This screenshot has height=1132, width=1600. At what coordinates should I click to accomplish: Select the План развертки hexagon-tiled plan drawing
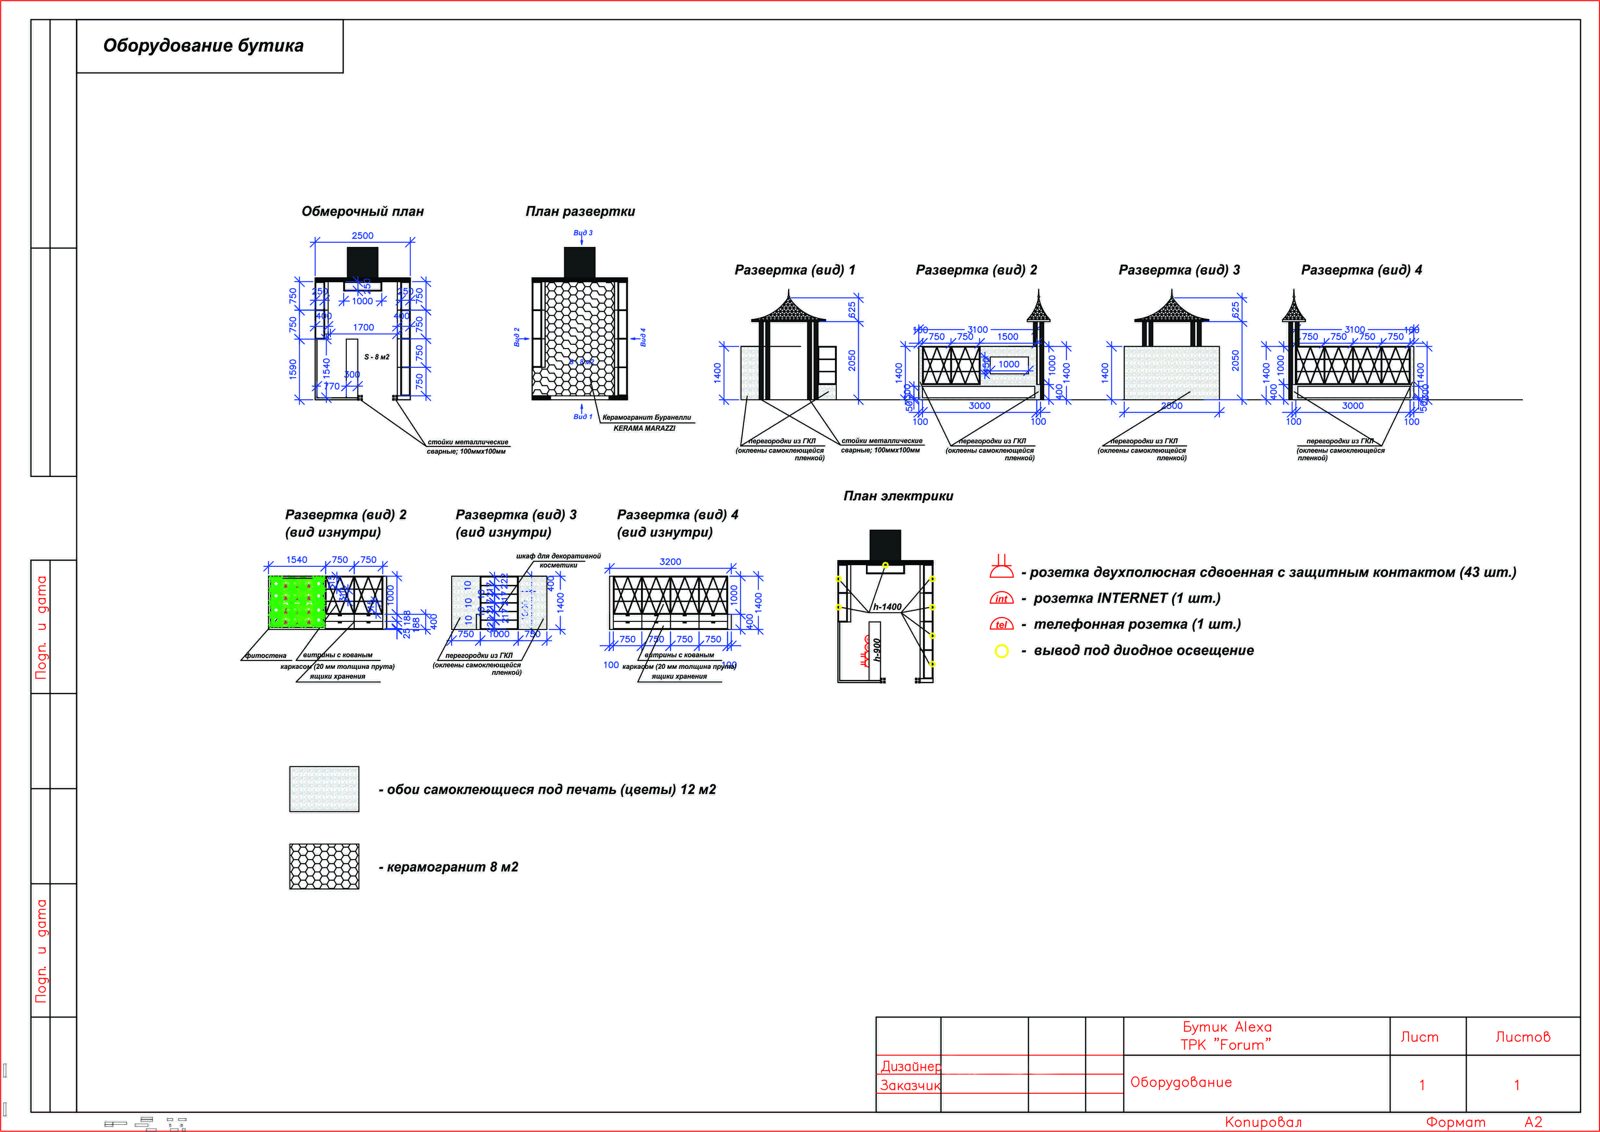pos(581,323)
